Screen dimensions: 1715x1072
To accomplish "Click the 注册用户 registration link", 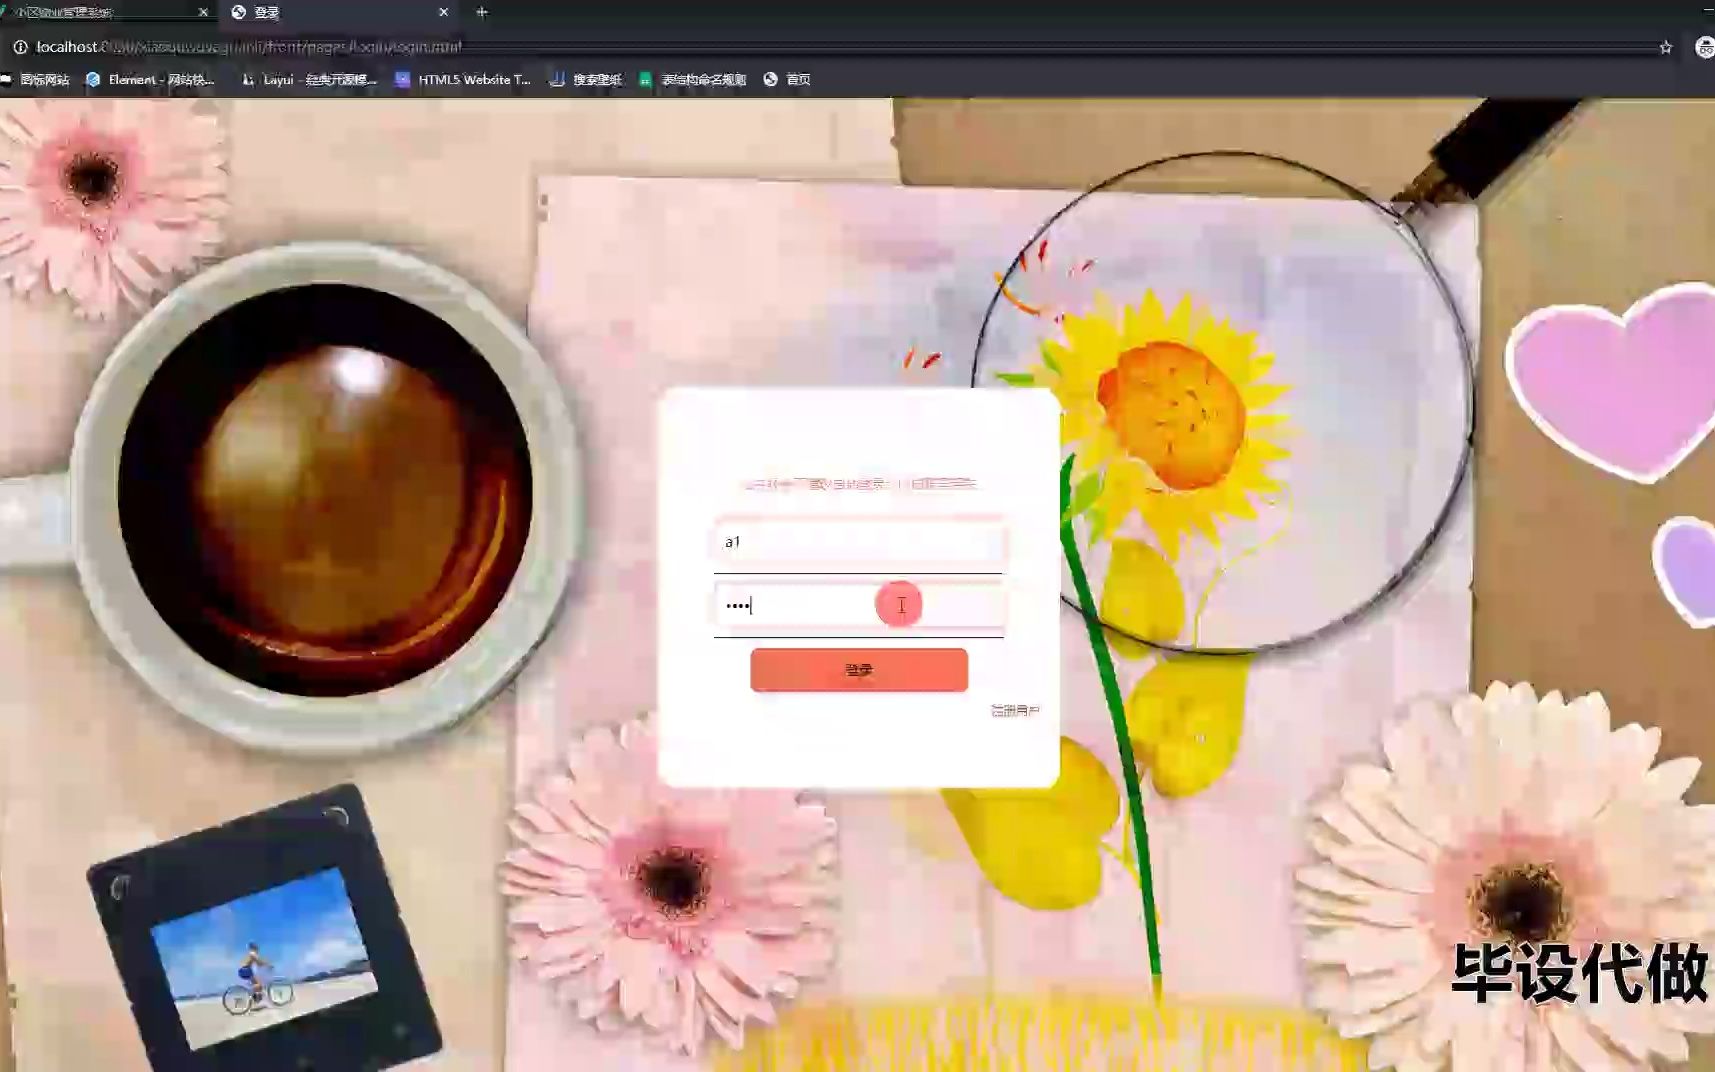I will (x=1015, y=709).
